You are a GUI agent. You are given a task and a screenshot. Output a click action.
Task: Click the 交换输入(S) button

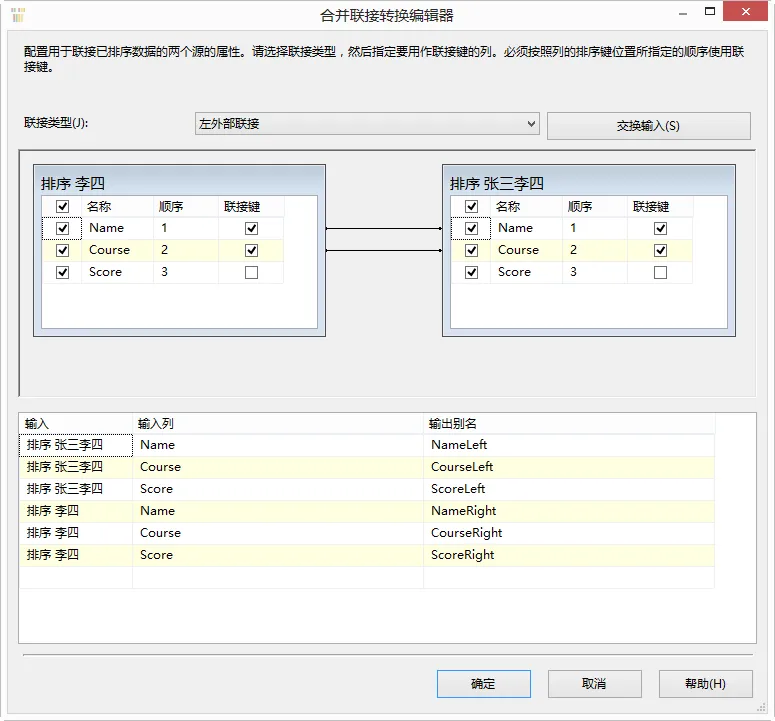648,126
